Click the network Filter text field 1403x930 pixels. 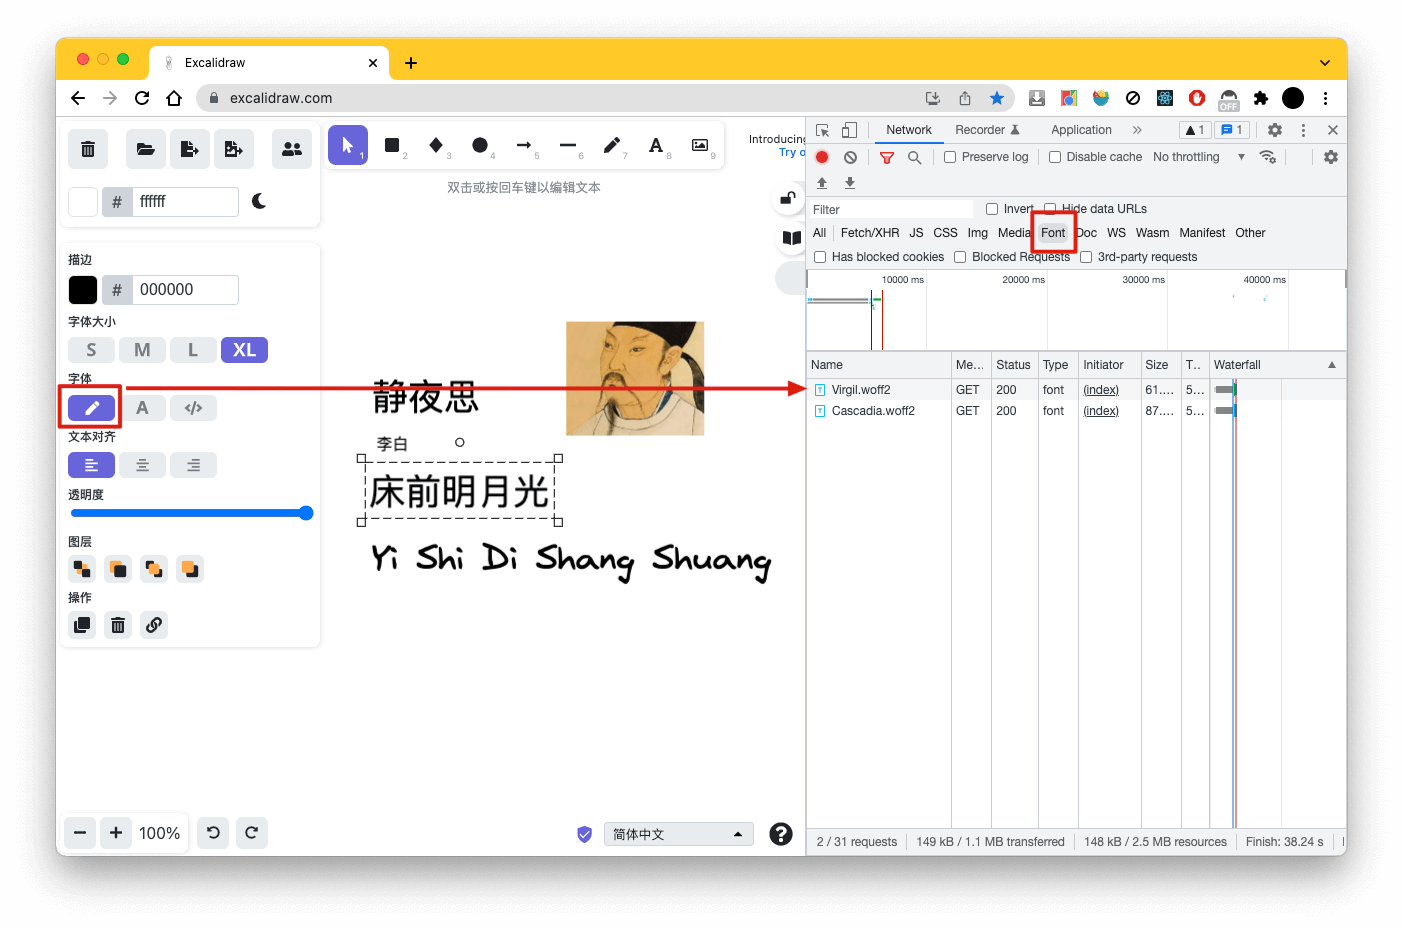click(891, 209)
